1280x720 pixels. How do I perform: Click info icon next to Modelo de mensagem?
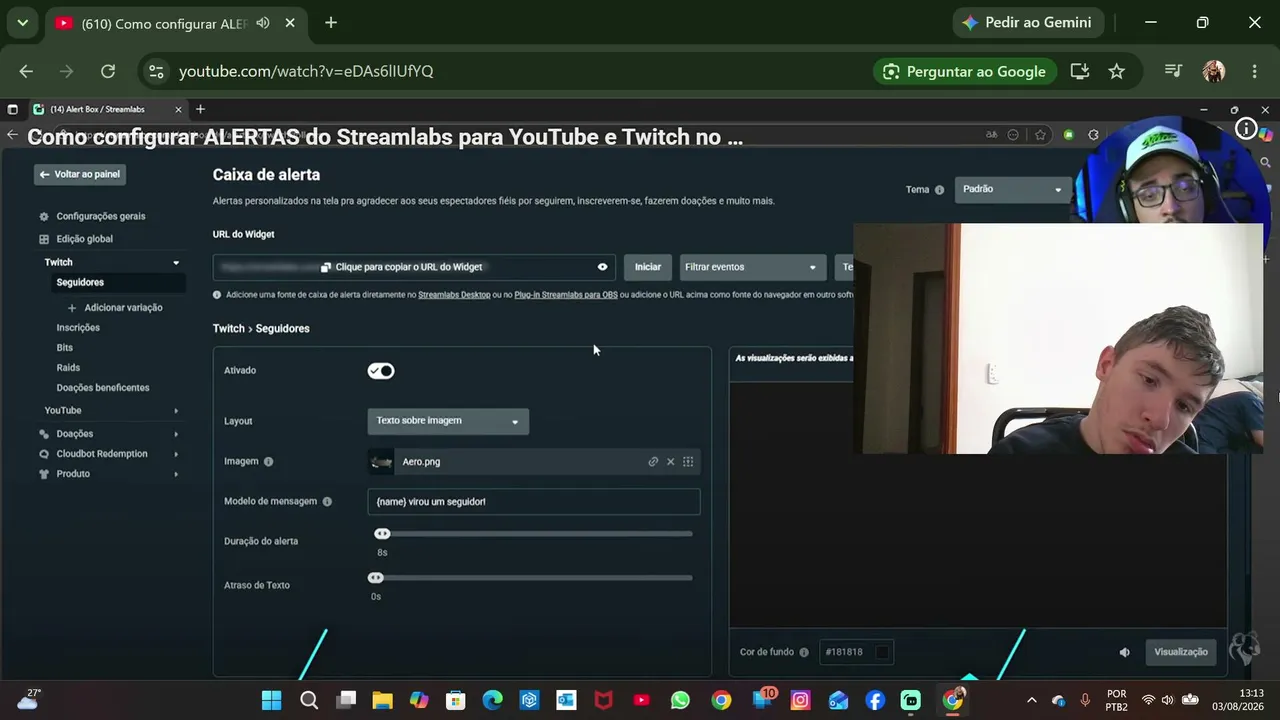(x=327, y=502)
